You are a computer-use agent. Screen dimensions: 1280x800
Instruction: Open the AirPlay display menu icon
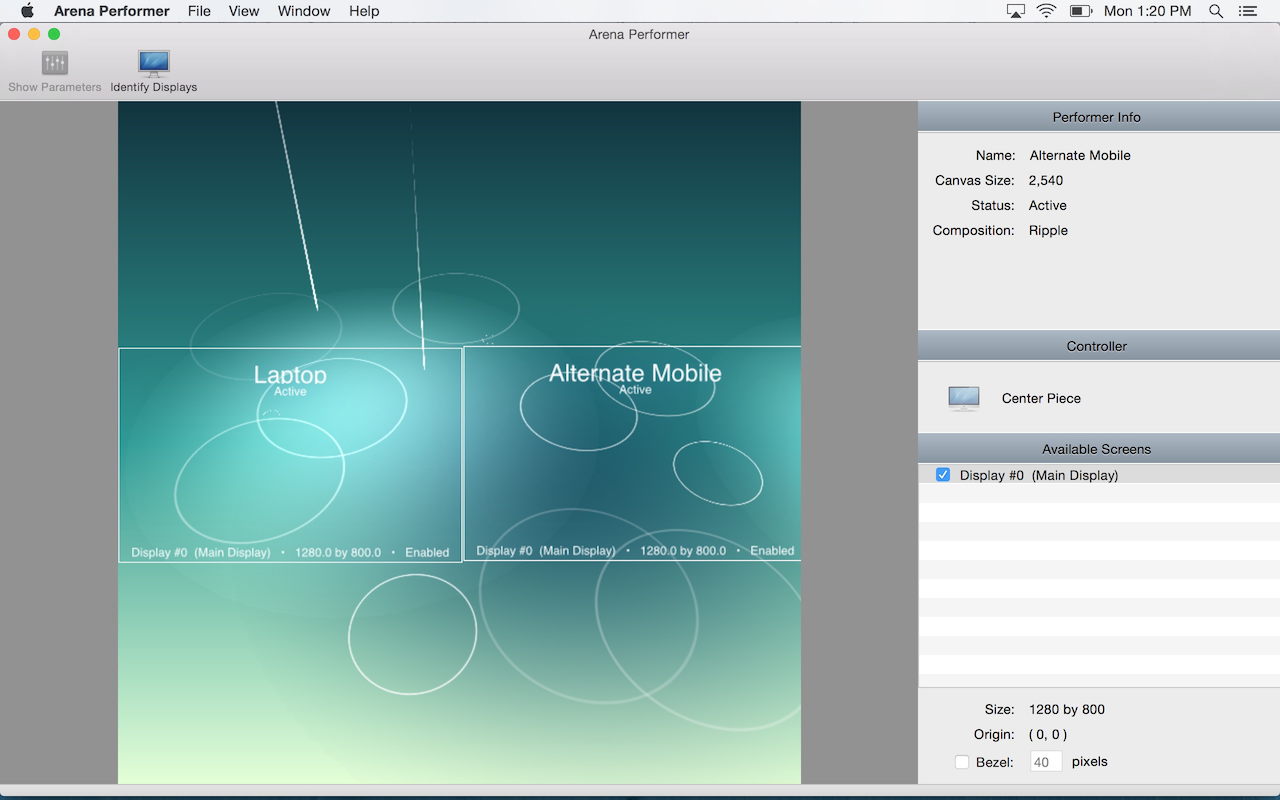tap(1016, 11)
